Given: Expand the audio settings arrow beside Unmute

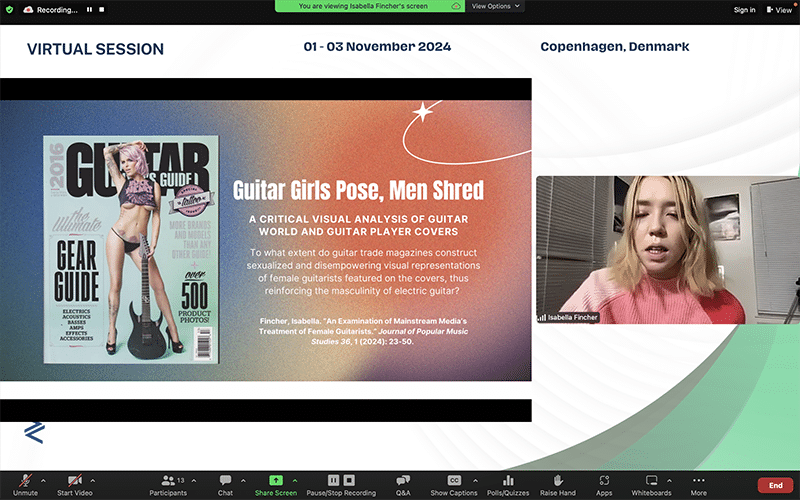Looking at the screenshot, I should click(x=43, y=481).
